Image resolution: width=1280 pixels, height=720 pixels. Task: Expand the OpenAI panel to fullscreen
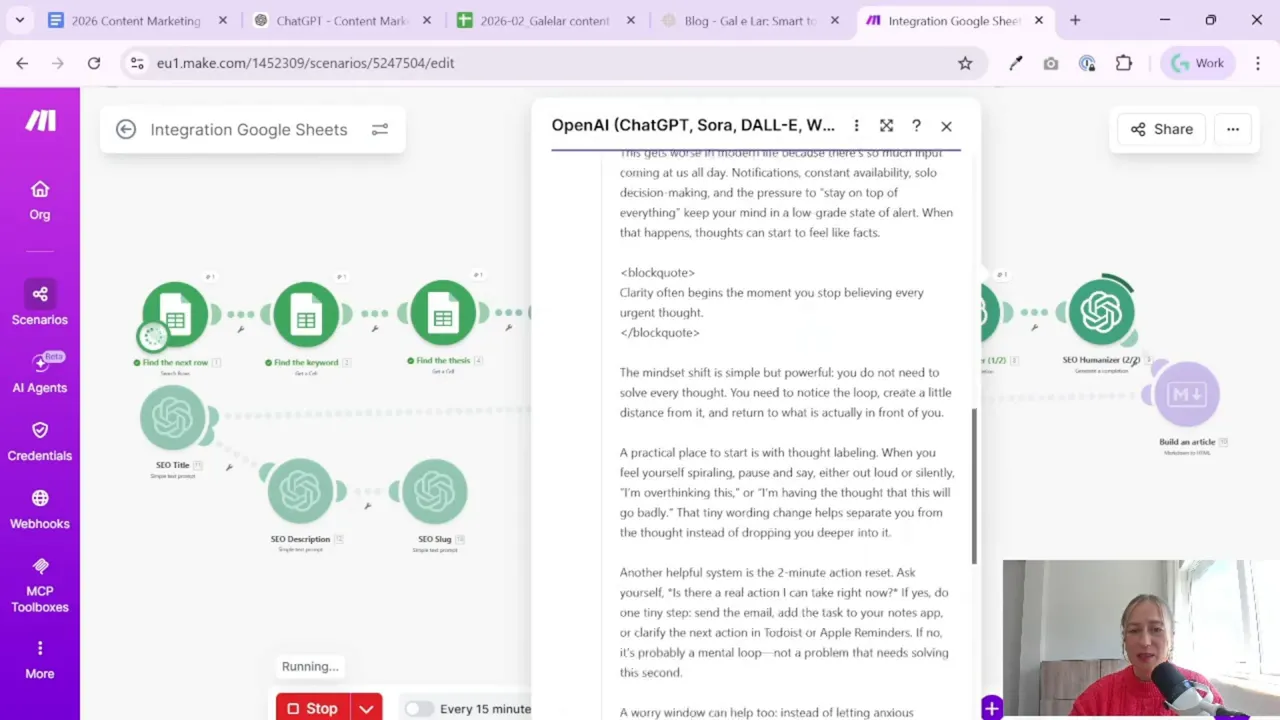tap(886, 125)
